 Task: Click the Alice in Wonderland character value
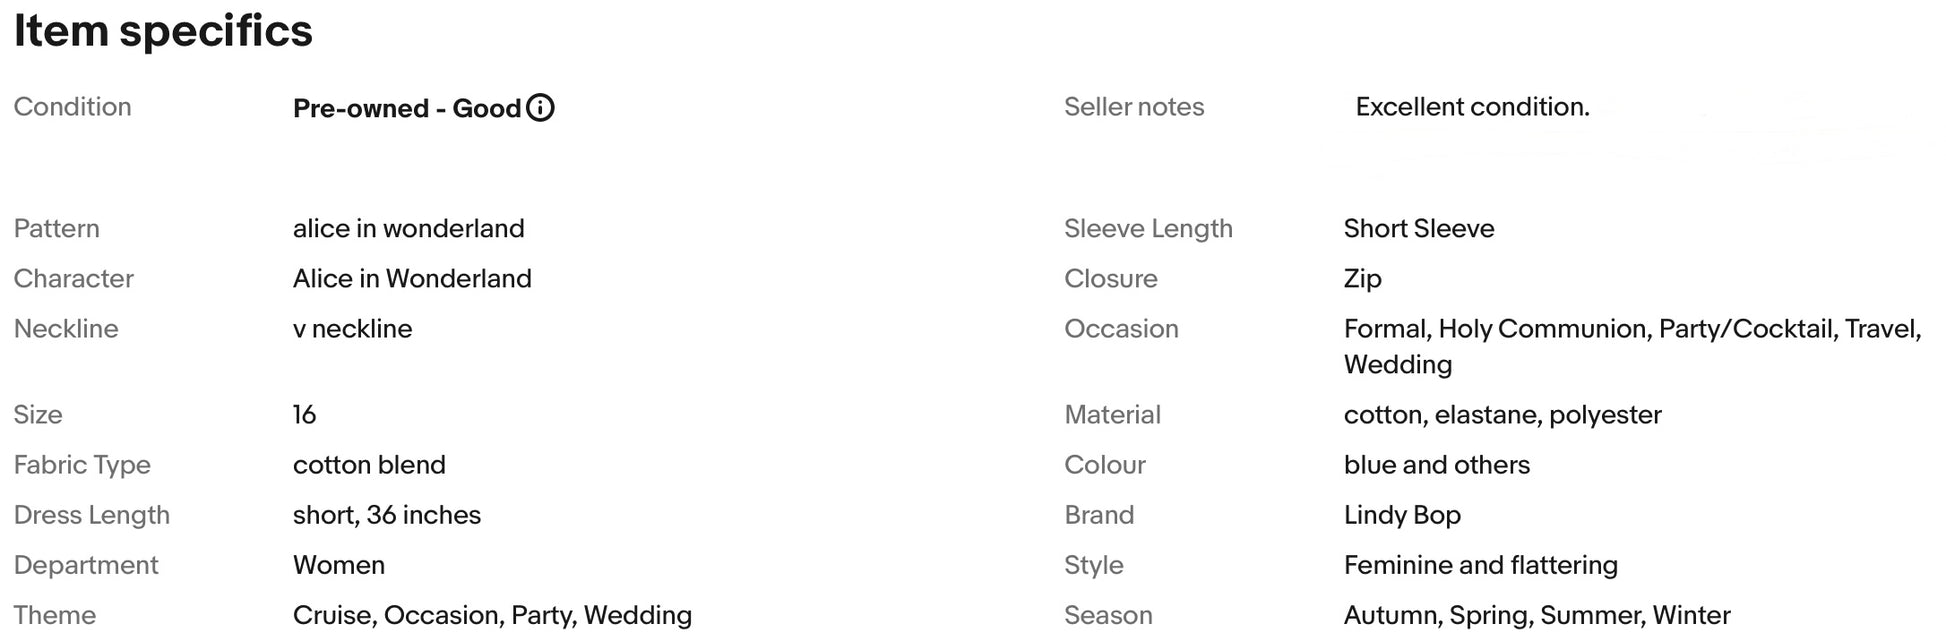[x=412, y=279]
